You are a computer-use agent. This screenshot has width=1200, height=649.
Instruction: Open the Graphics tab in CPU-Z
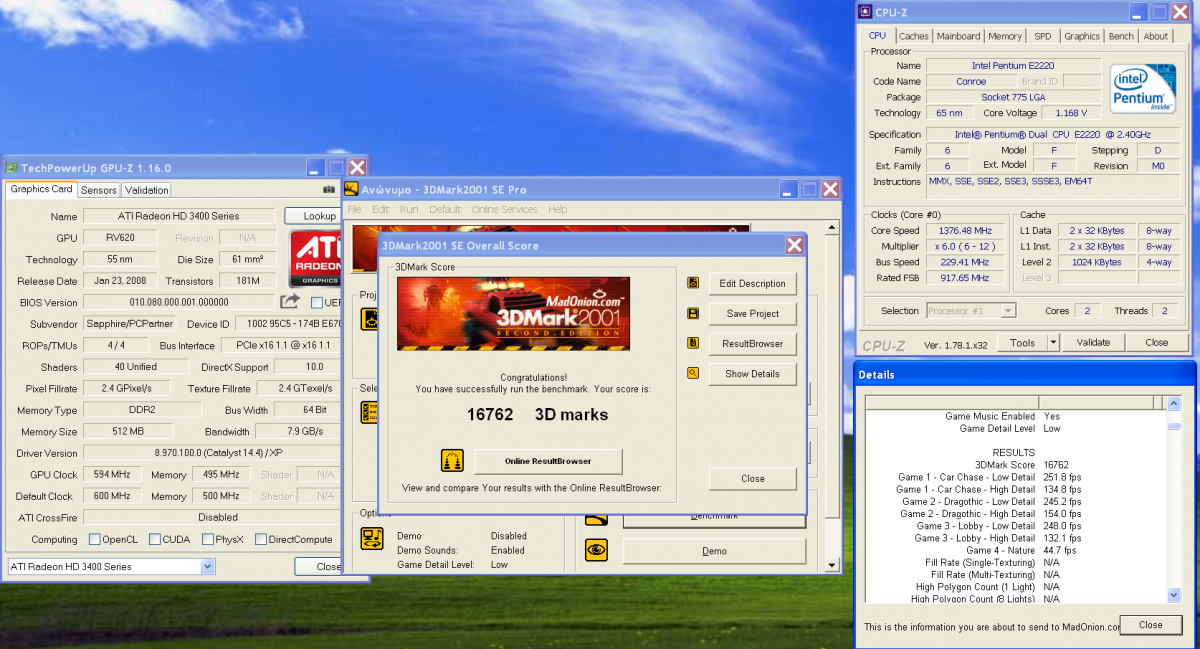1082,36
